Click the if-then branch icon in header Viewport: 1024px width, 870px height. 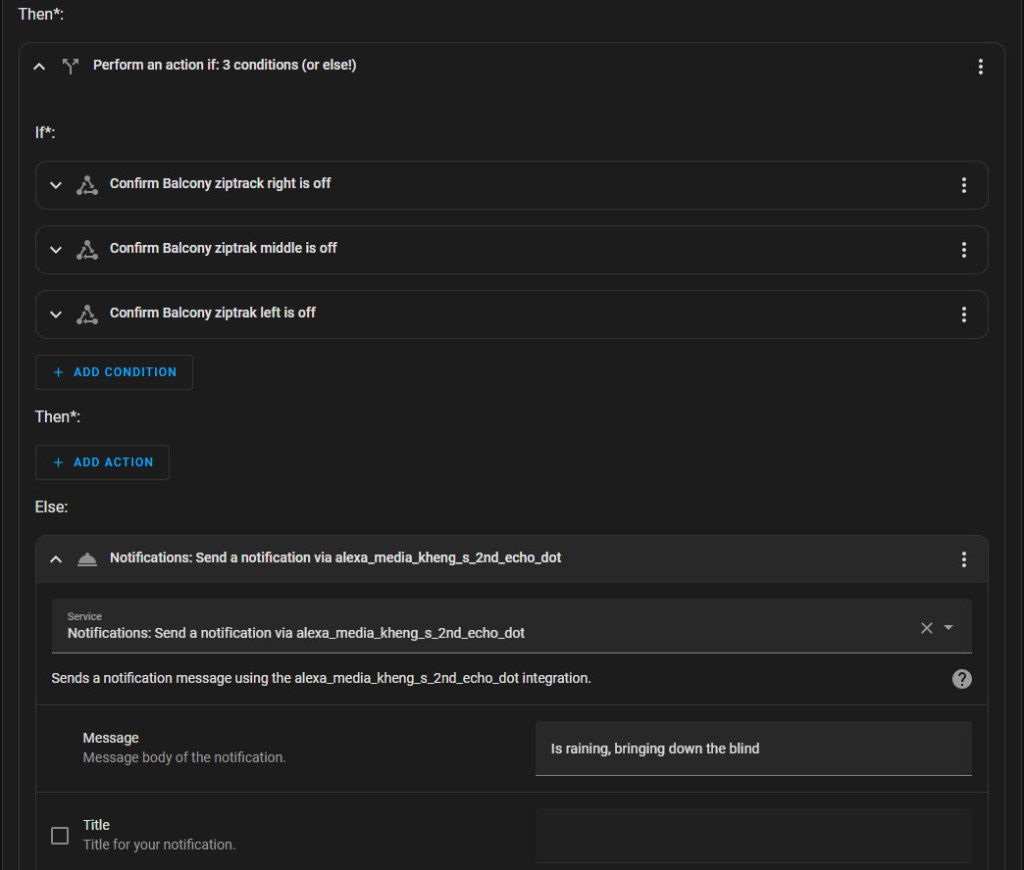(x=70, y=66)
